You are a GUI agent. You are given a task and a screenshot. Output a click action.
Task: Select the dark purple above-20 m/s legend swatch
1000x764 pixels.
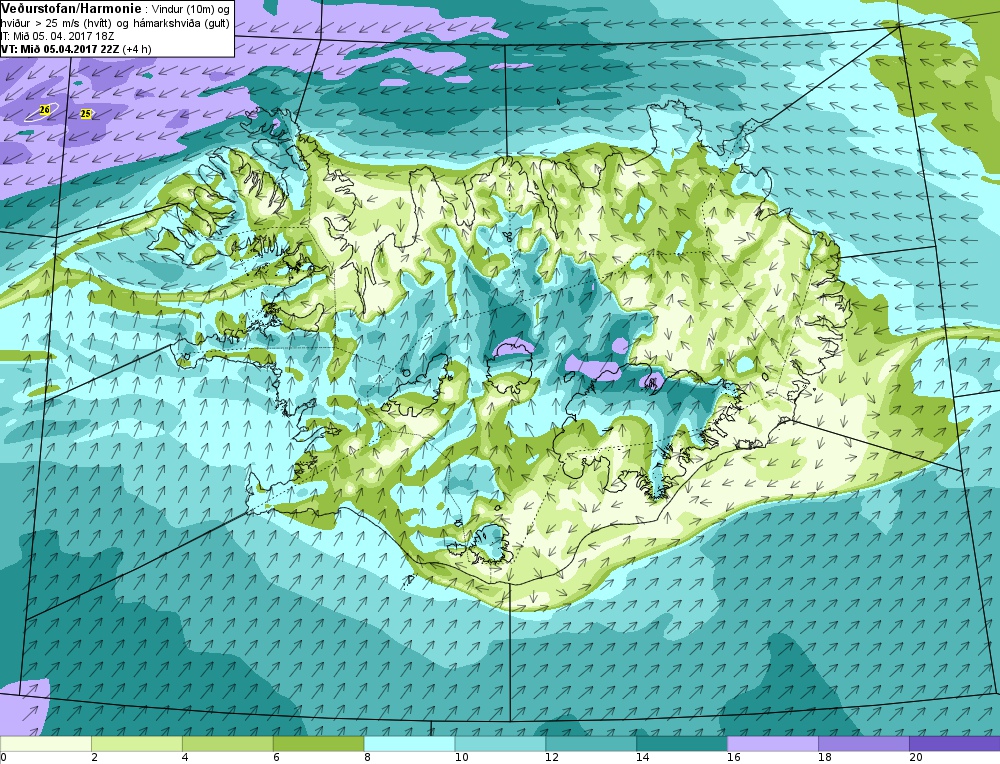(955, 744)
